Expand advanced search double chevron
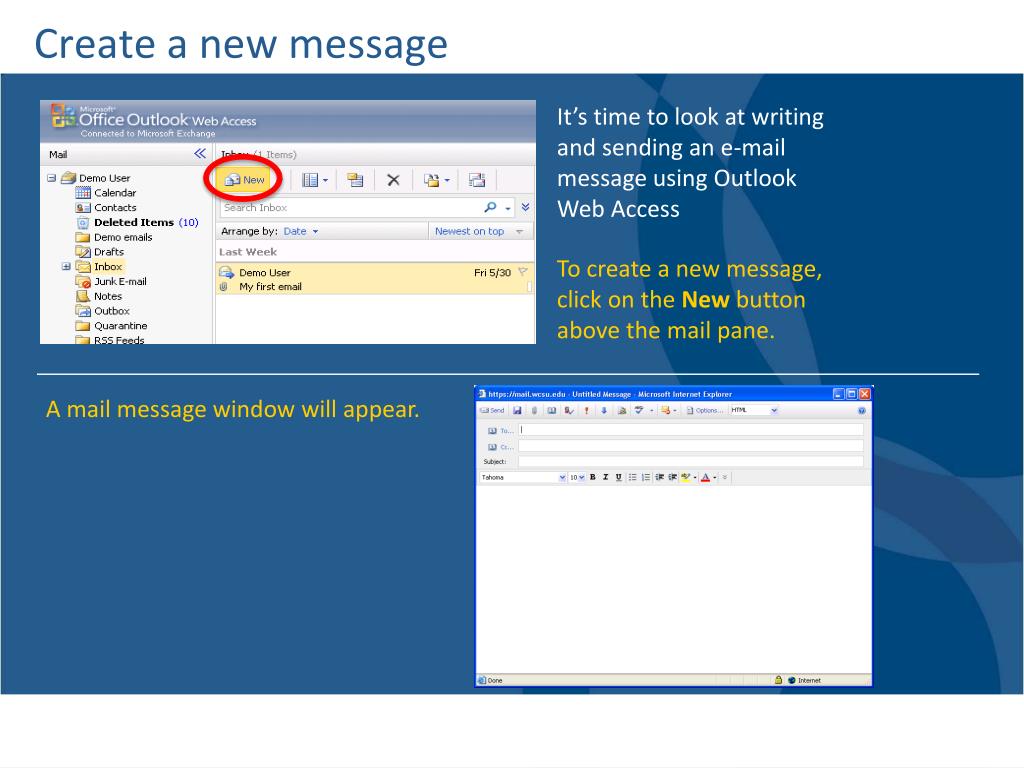The height and width of the screenshot is (768, 1024). tap(525, 208)
